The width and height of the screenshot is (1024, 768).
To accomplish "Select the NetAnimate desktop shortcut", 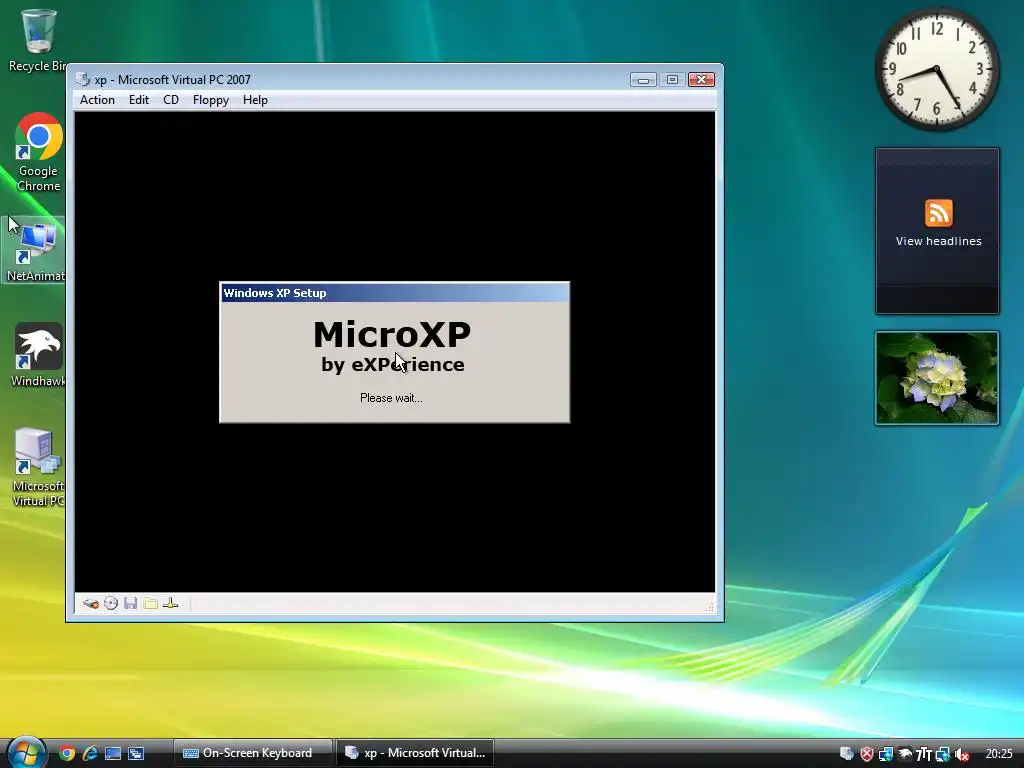I will click(x=36, y=251).
